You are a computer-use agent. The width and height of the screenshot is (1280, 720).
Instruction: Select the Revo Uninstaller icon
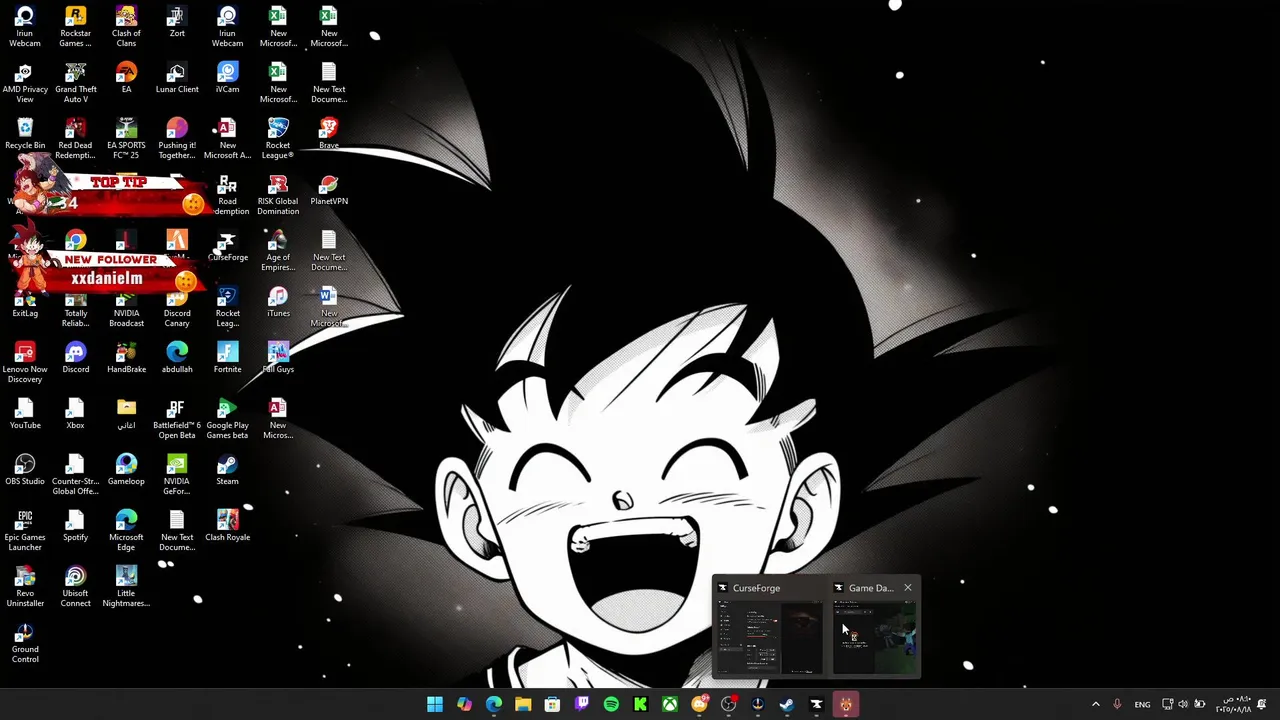(x=25, y=587)
